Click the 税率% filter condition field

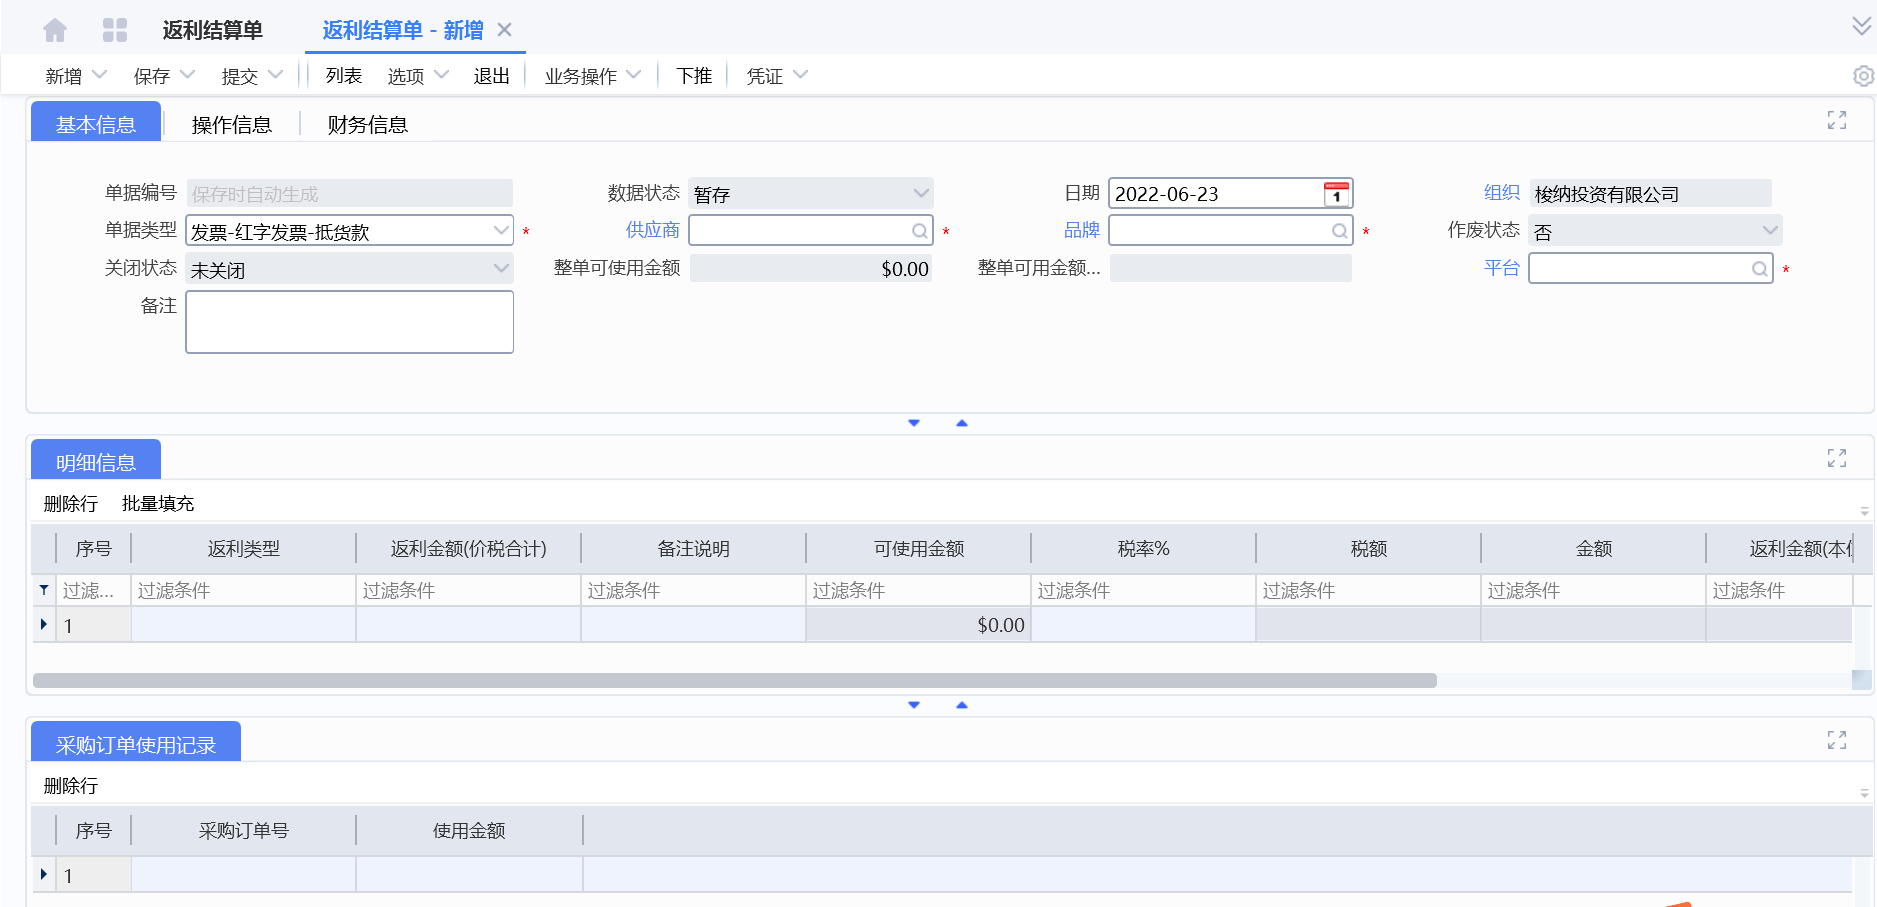coord(1143,590)
